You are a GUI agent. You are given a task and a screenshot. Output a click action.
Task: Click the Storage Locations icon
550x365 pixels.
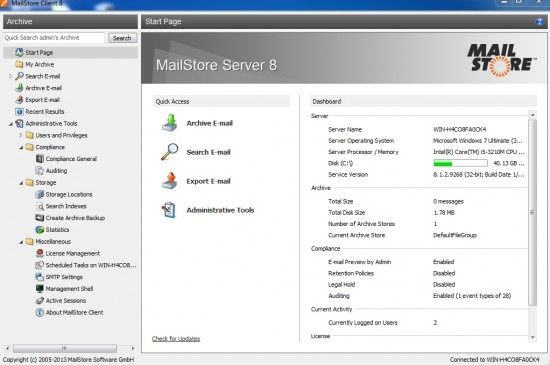[40, 194]
